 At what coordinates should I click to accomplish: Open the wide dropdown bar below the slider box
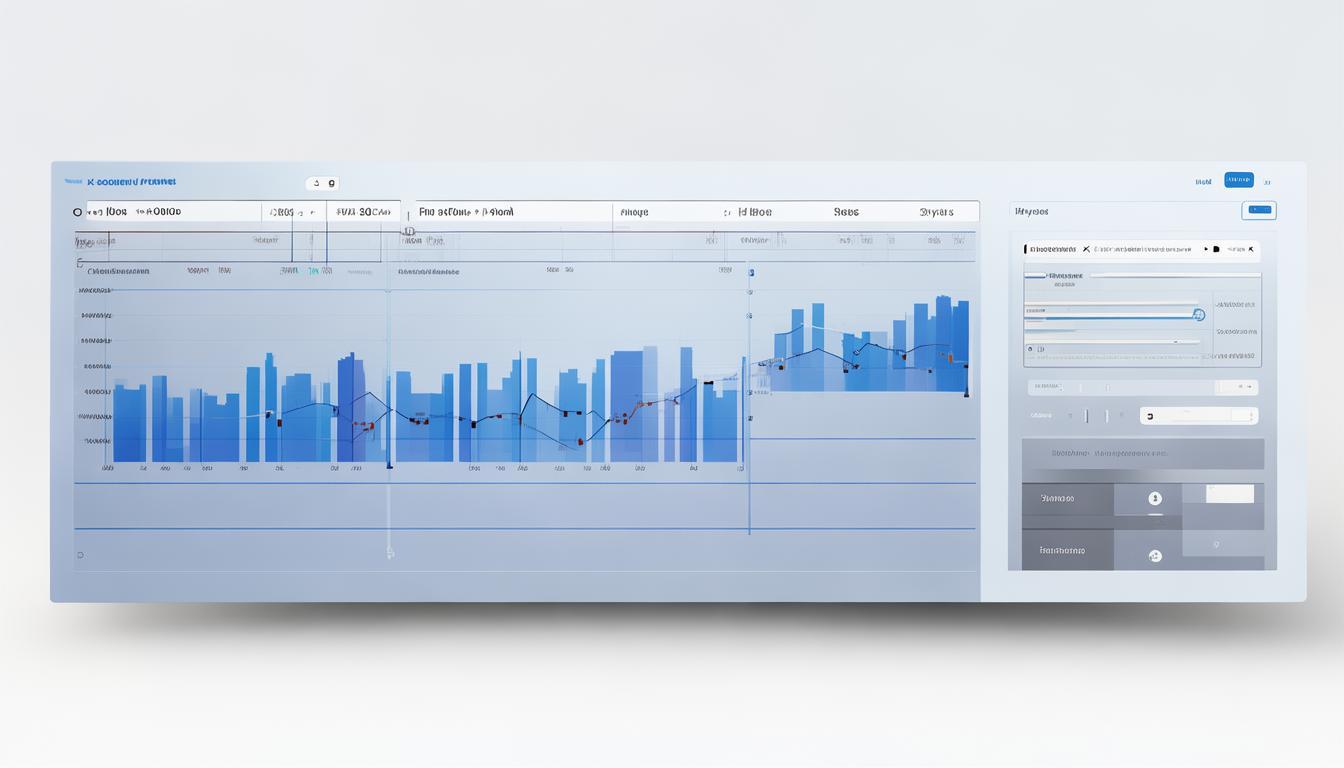pyautogui.click(x=1142, y=387)
